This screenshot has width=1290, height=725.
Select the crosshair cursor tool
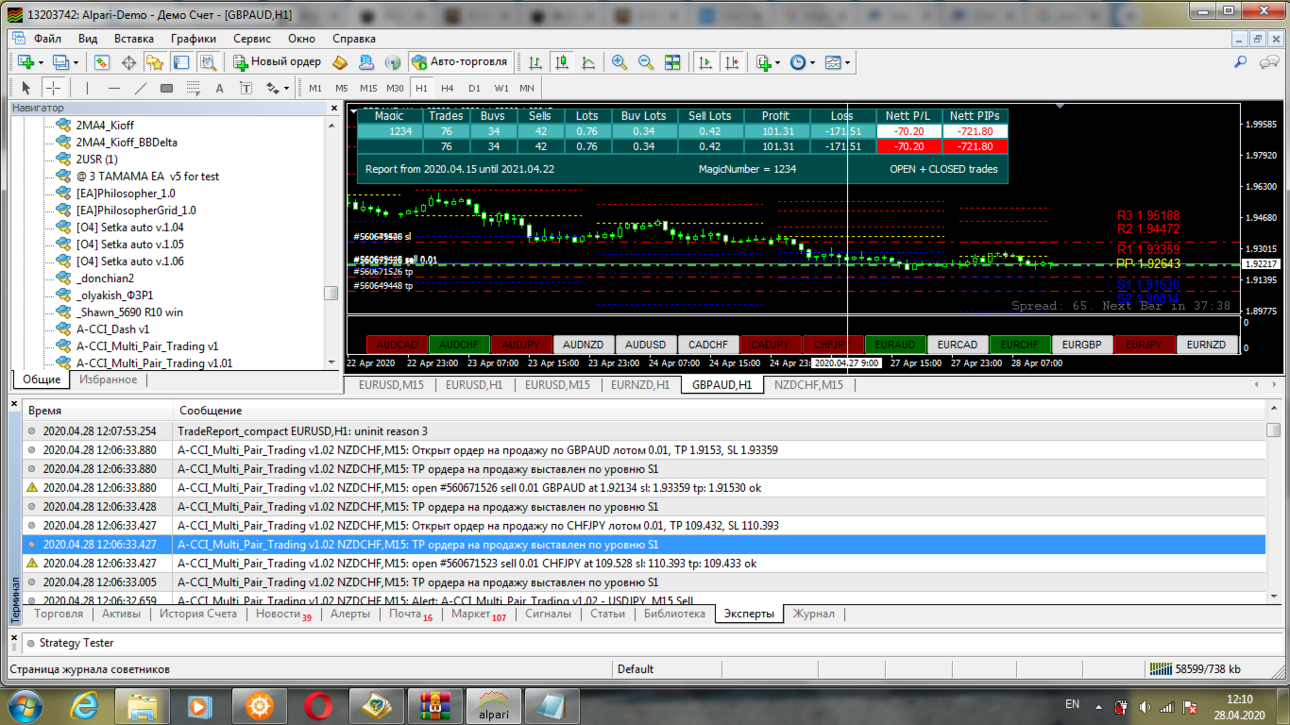click(x=53, y=88)
